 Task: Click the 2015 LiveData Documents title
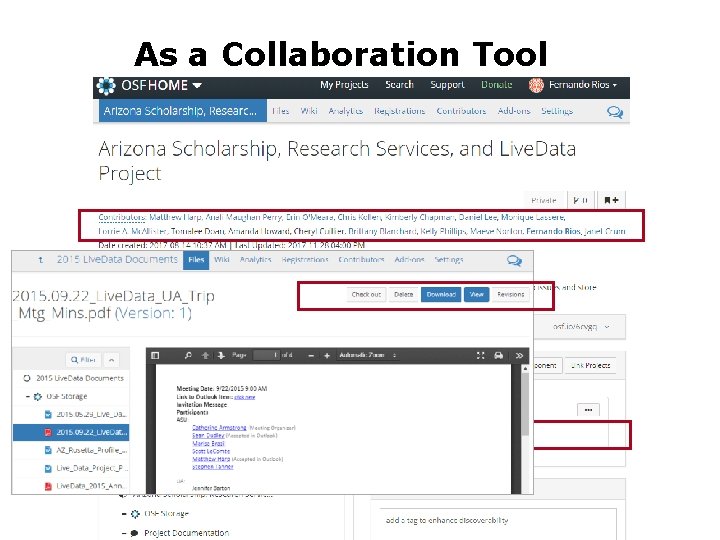[117, 259]
